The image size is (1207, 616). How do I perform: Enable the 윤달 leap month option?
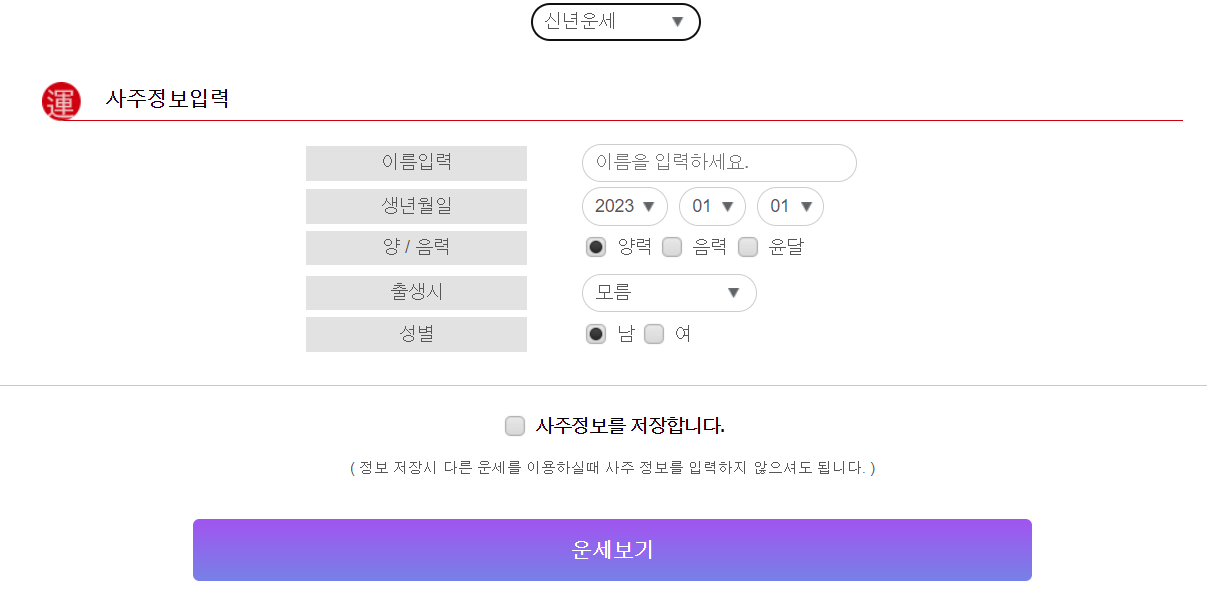pyautogui.click(x=748, y=246)
